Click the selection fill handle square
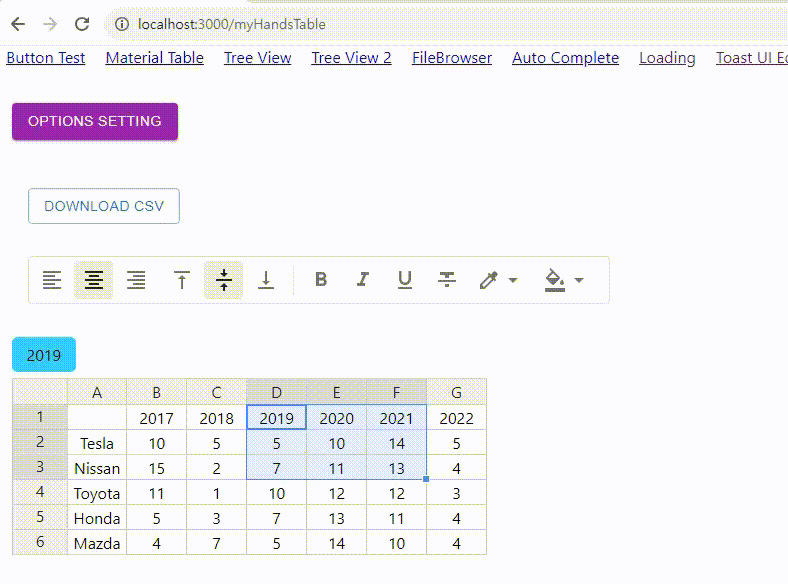The width and height of the screenshot is (788, 584). coord(426,479)
